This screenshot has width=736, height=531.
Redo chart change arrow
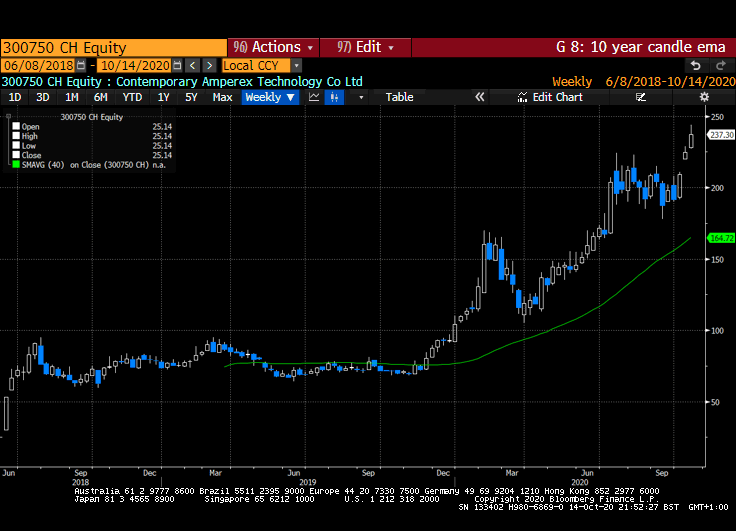click(721, 65)
